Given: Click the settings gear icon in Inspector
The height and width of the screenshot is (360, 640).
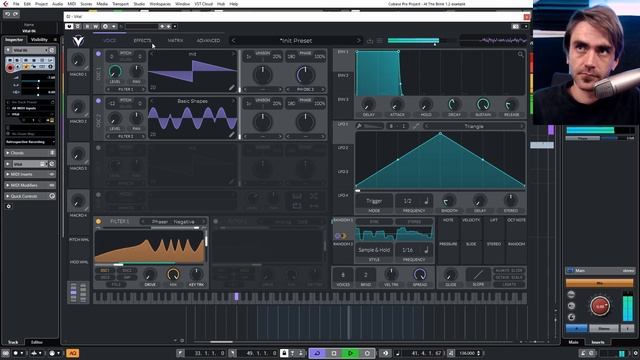Looking at the screenshot, I should pyautogui.click(x=9, y=206).
